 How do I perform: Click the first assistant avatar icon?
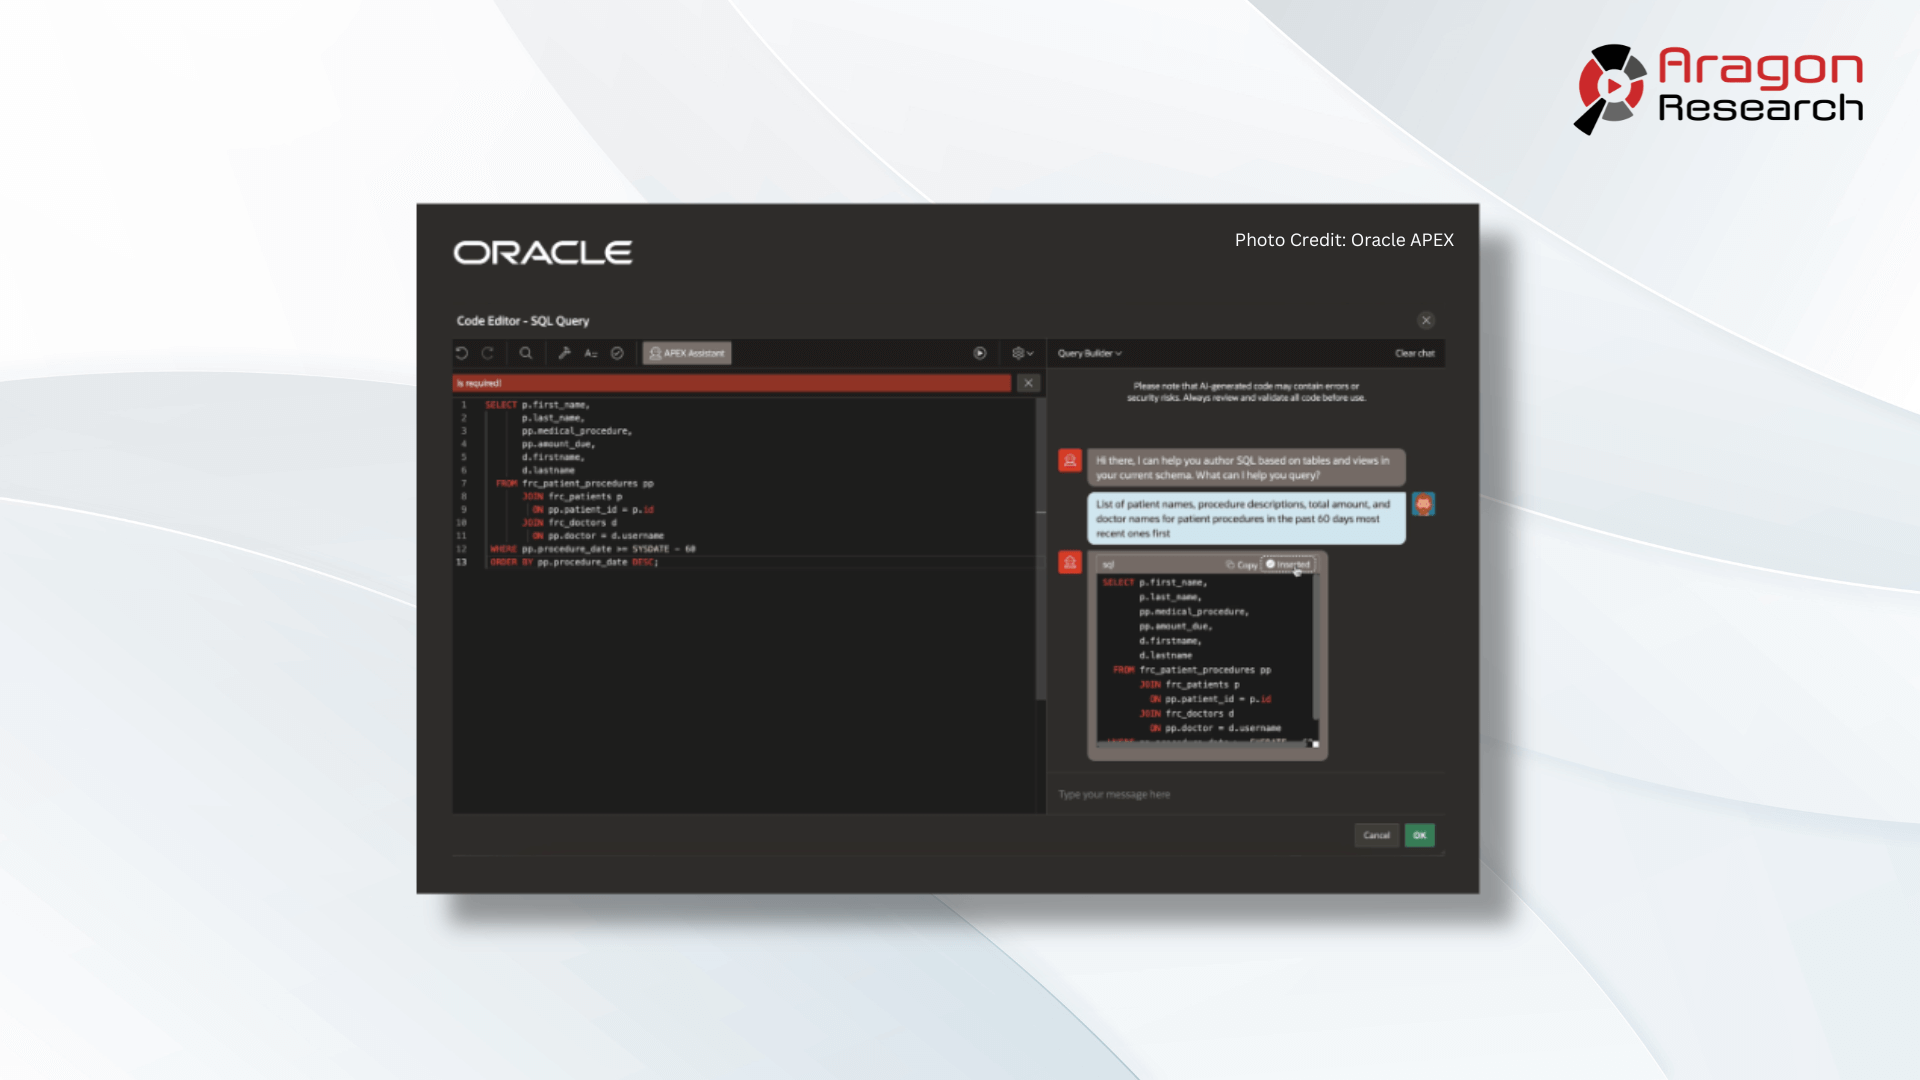(1070, 460)
